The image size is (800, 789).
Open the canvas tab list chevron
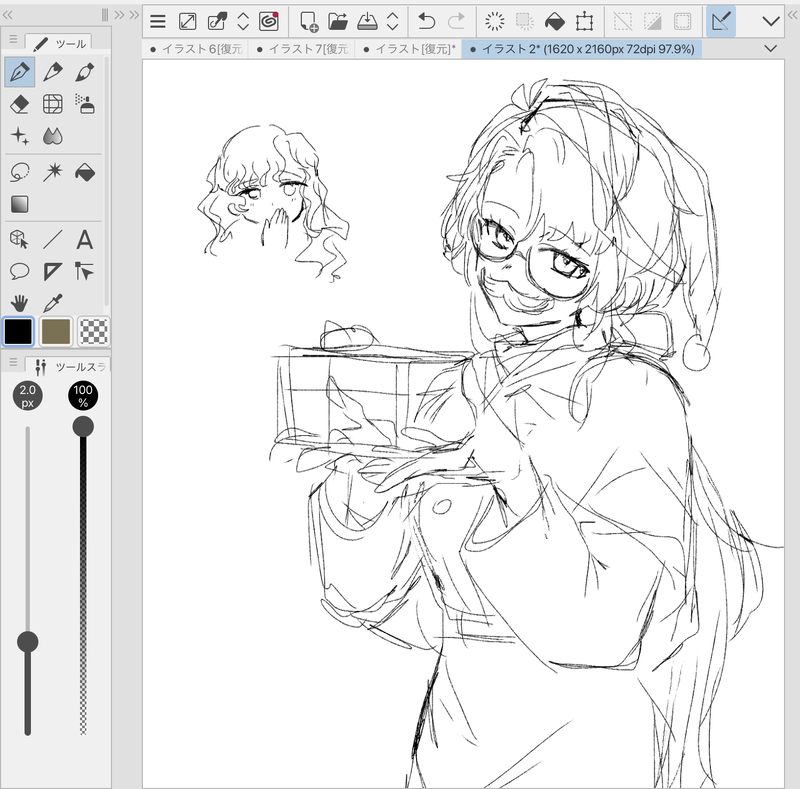coord(770,48)
